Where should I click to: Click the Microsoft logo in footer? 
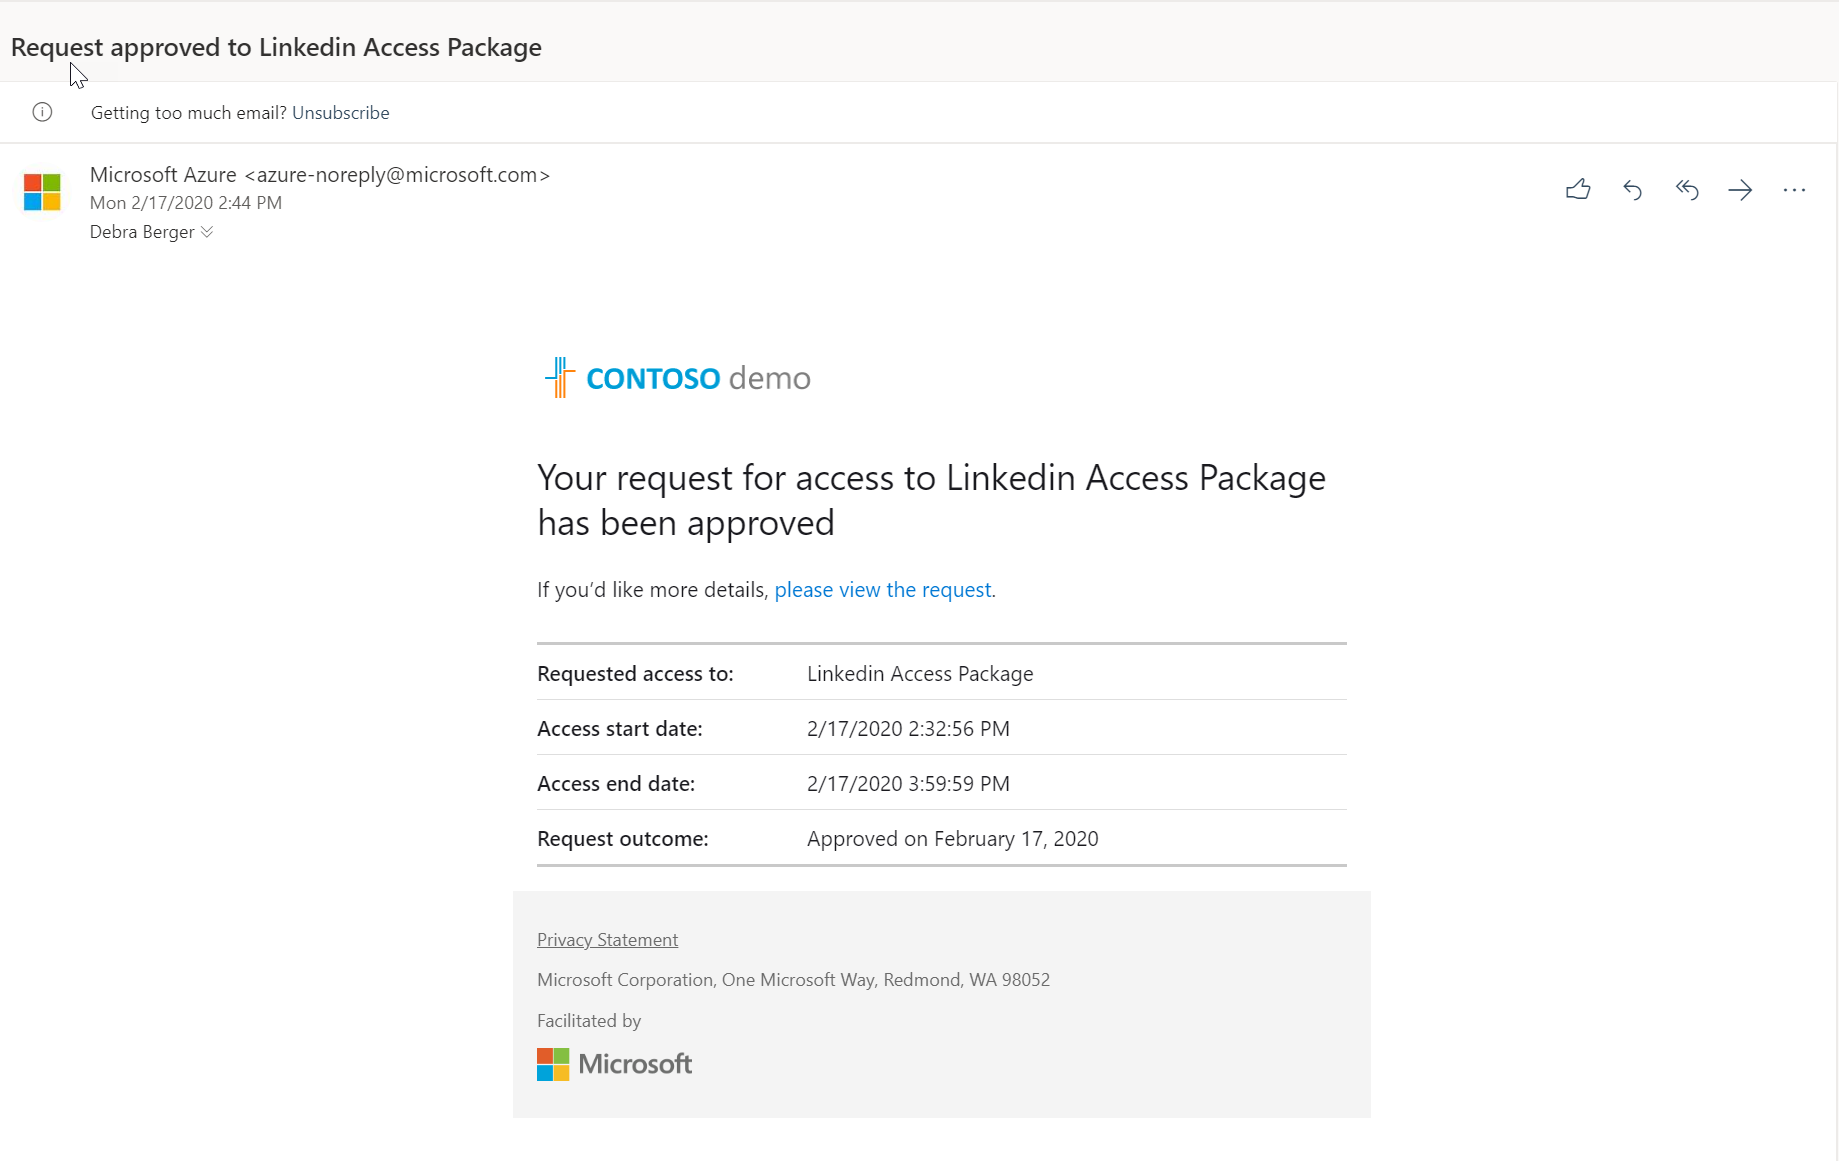coord(614,1064)
